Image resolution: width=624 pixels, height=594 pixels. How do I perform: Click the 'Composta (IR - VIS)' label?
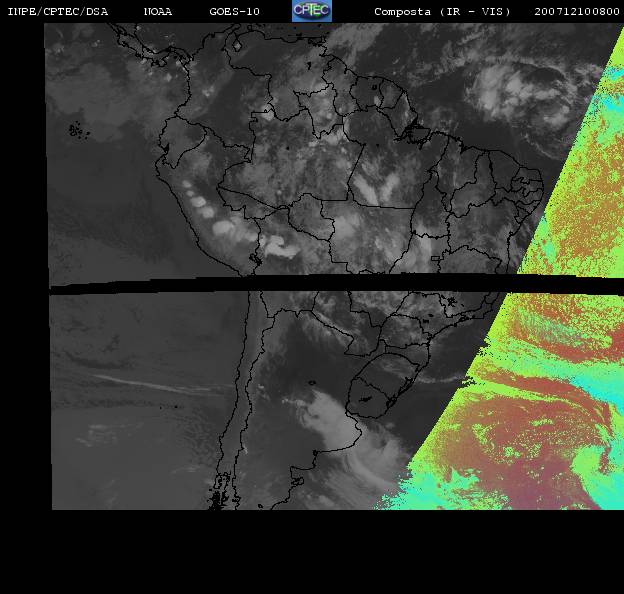pos(442,12)
